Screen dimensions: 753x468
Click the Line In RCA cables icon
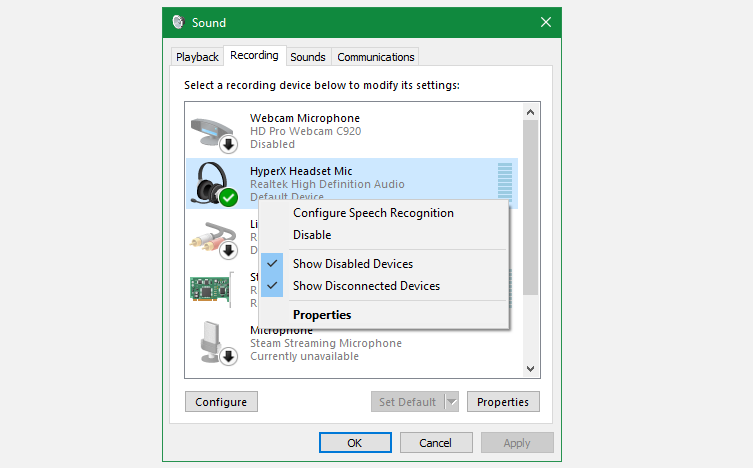coord(214,240)
